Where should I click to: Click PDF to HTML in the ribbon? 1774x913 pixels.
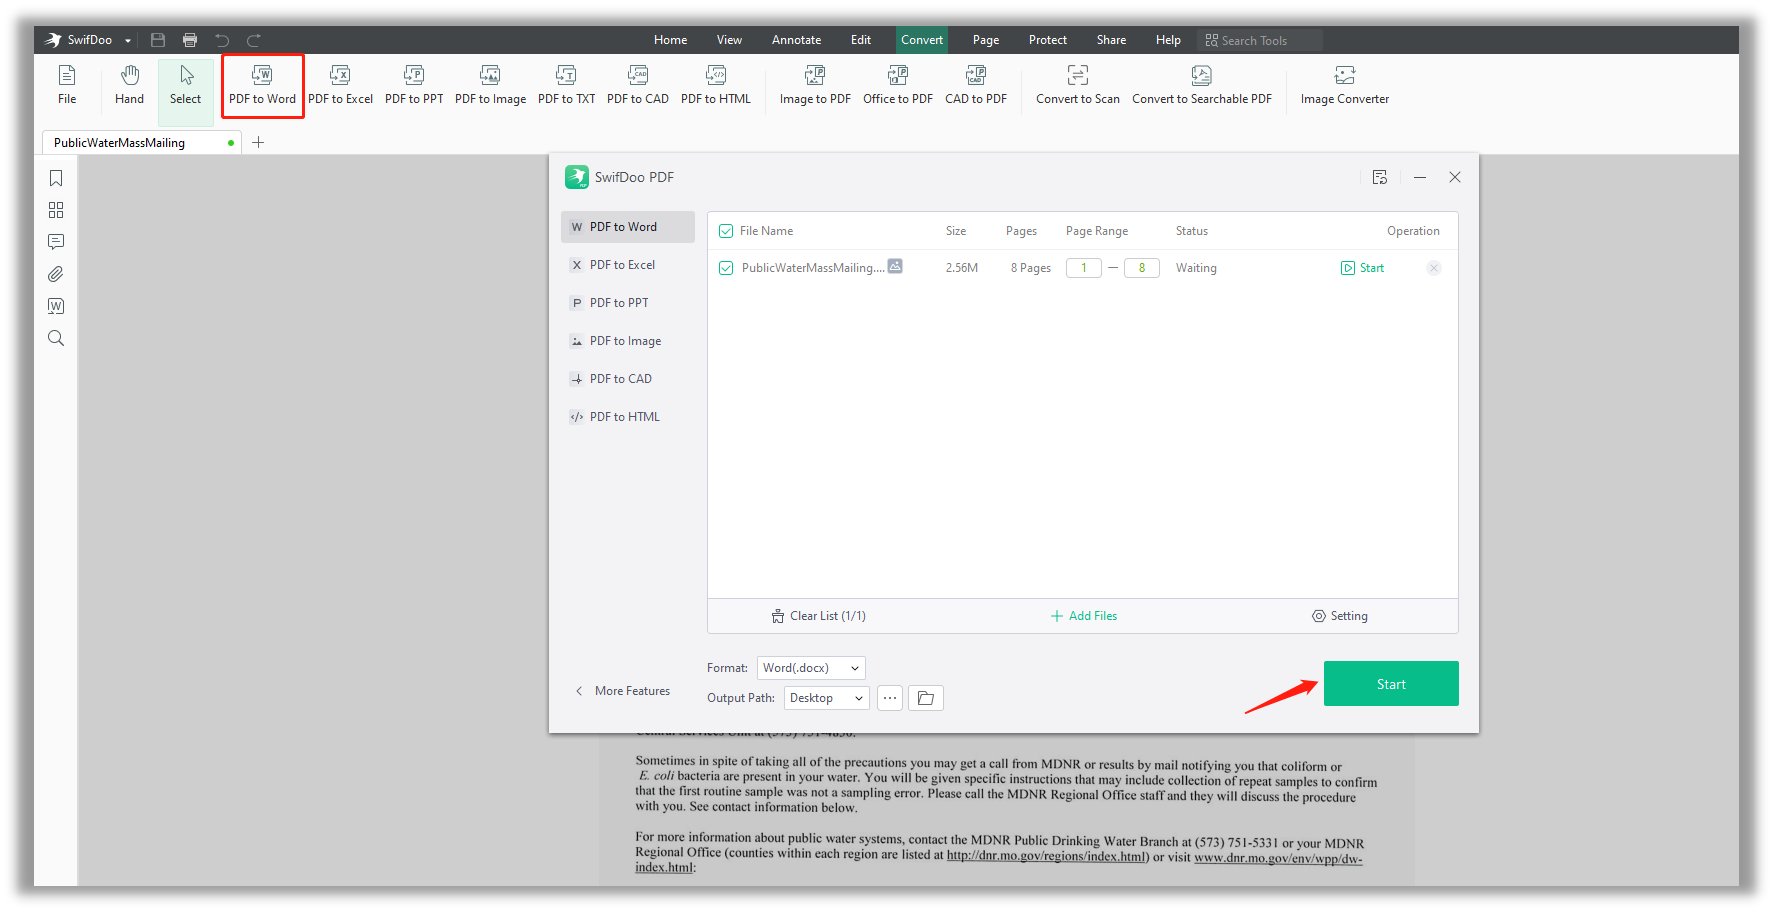716,85
